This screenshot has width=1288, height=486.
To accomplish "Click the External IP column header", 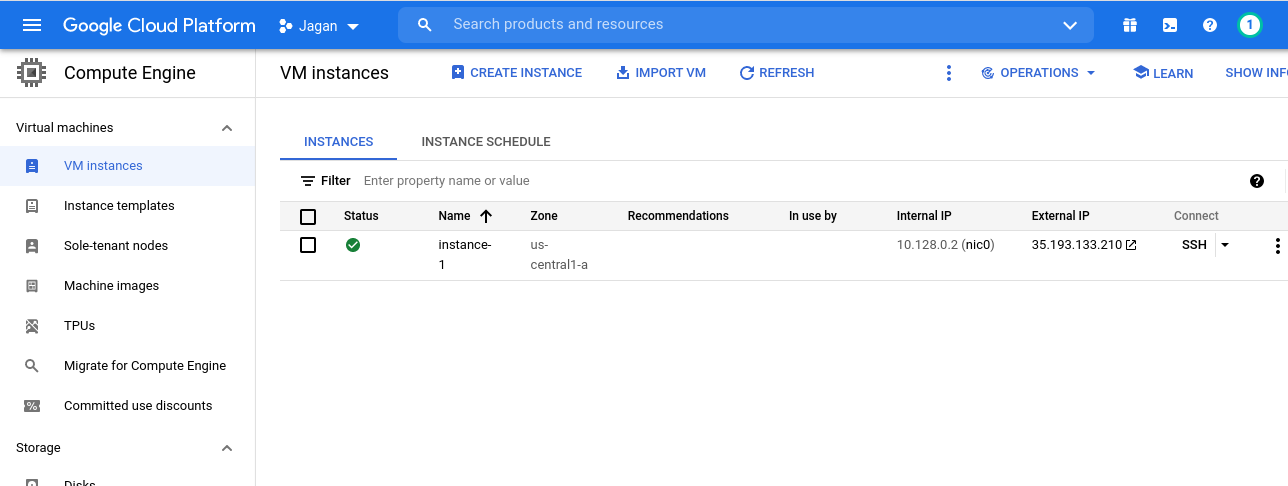I will pos(1060,216).
